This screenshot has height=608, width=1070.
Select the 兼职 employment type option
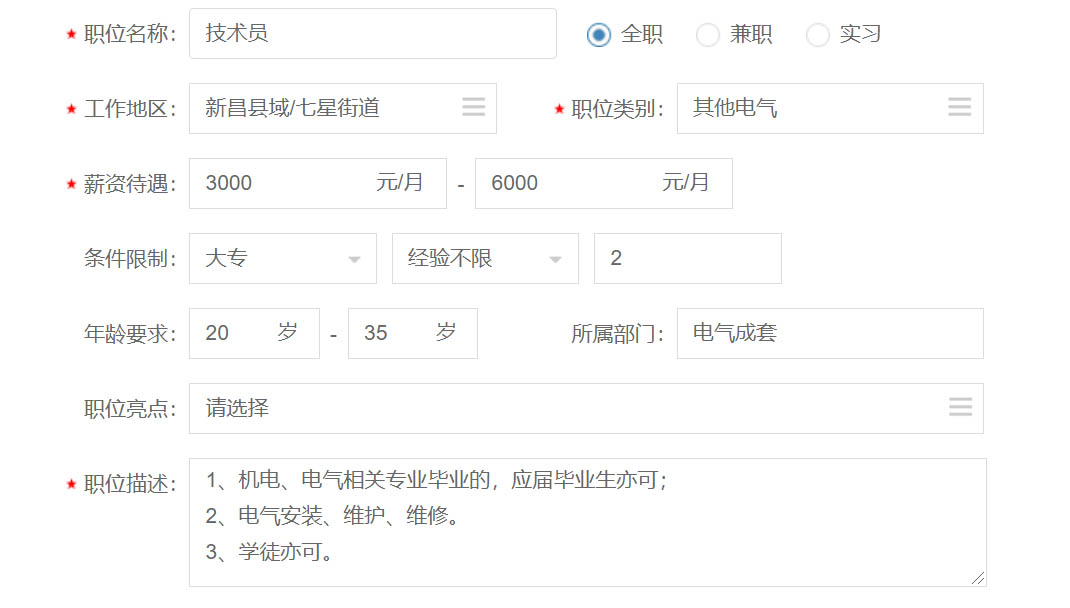708,33
